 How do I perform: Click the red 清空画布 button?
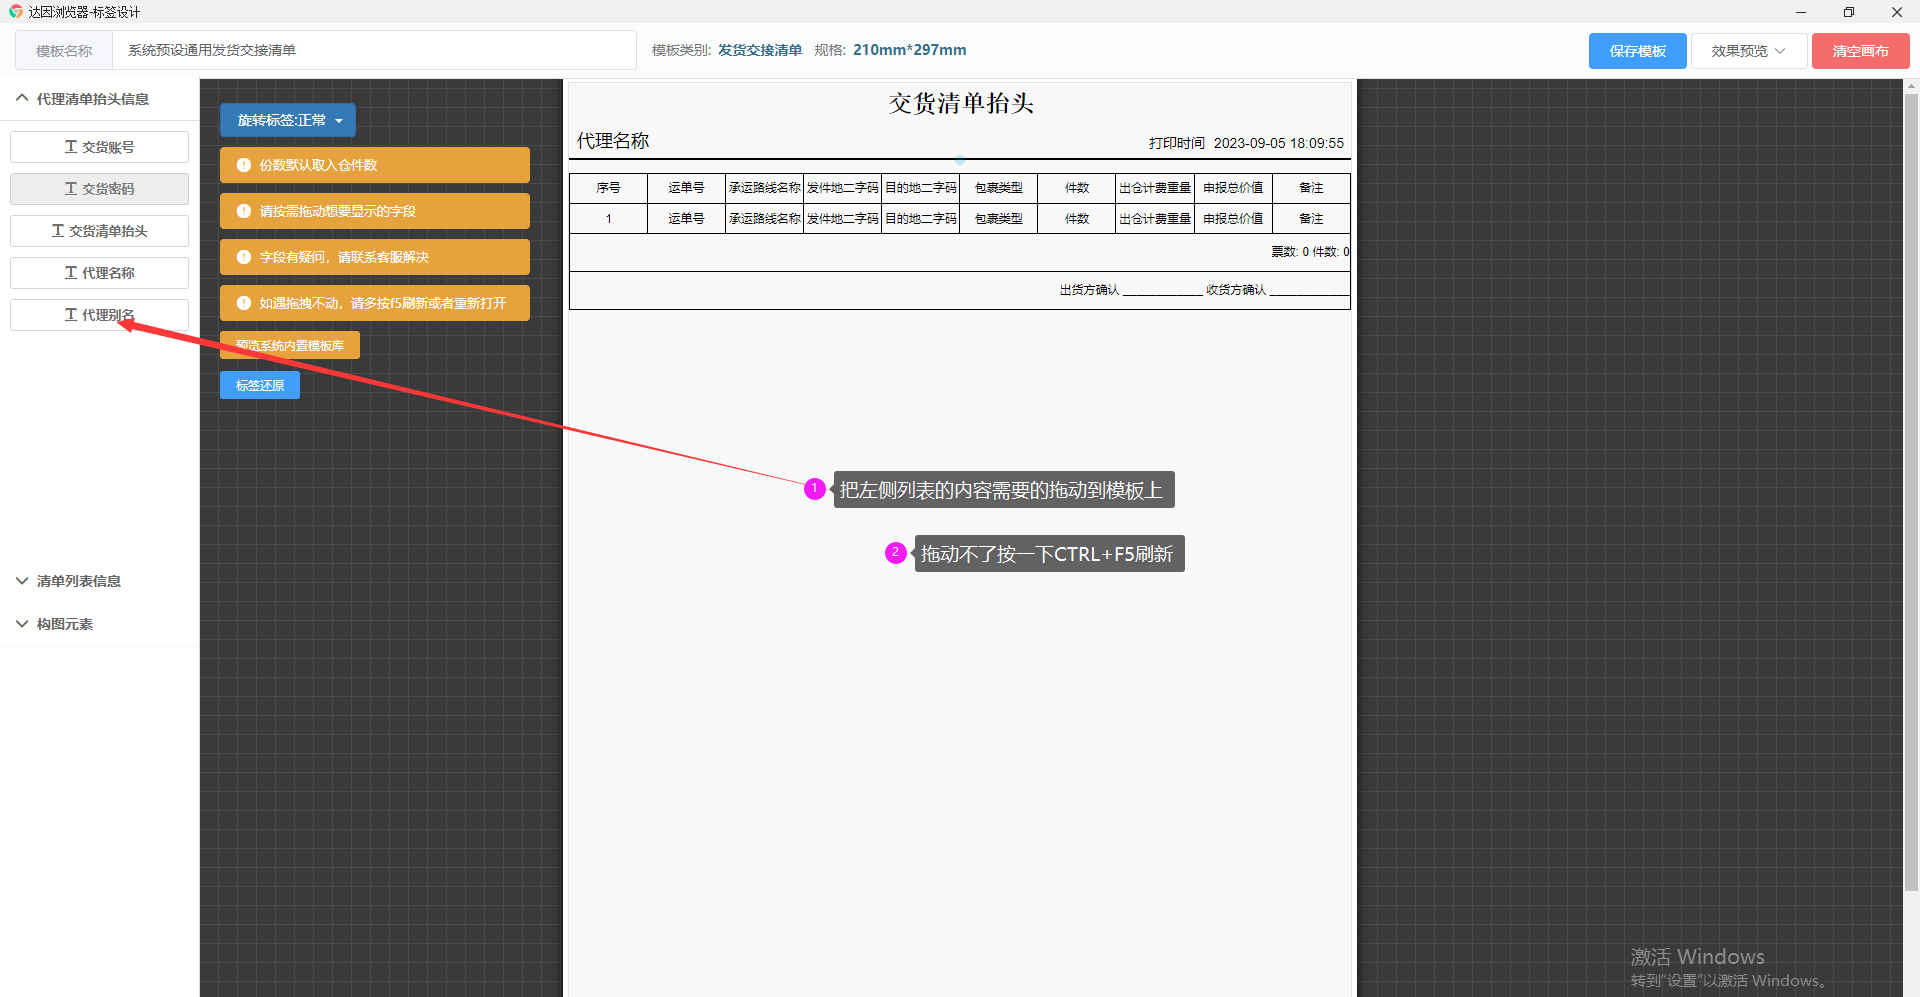coord(1860,51)
